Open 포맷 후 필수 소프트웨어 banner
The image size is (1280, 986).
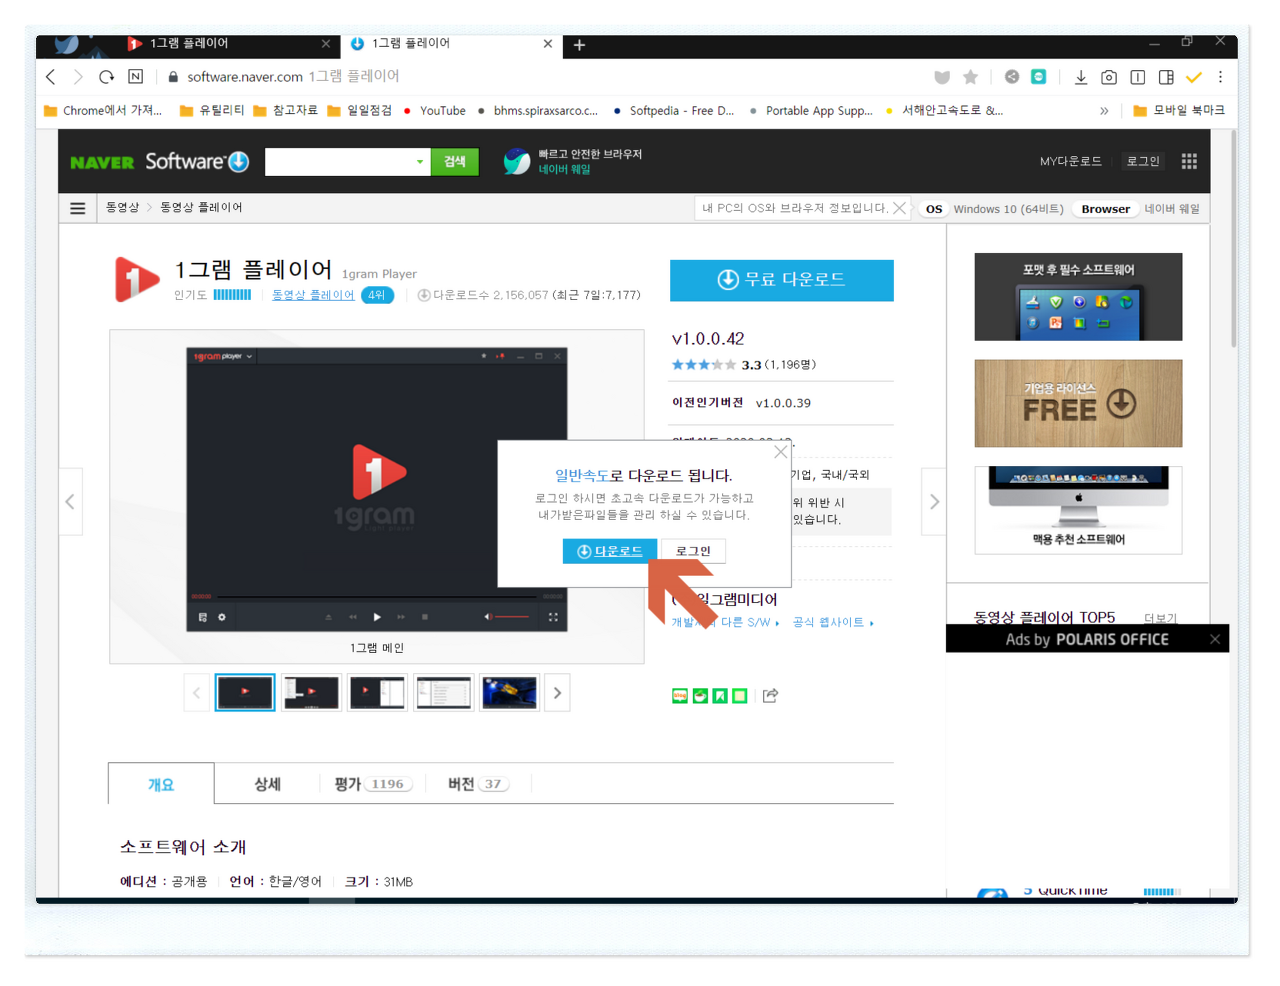pyautogui.click(x=1078, y=297)
